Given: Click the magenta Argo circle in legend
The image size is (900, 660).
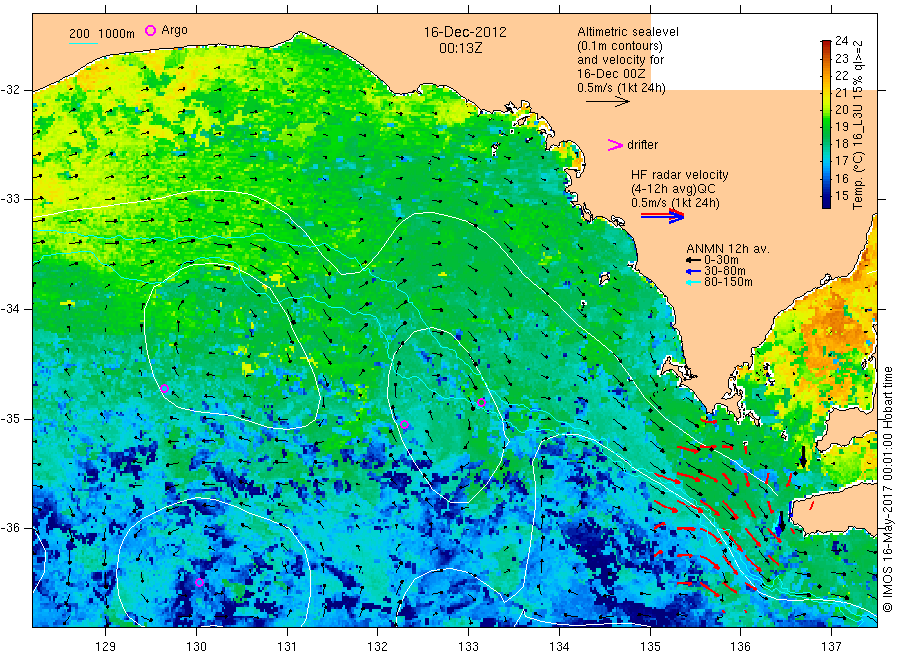Looking at the screenshot, I should [x=150, y=30].
